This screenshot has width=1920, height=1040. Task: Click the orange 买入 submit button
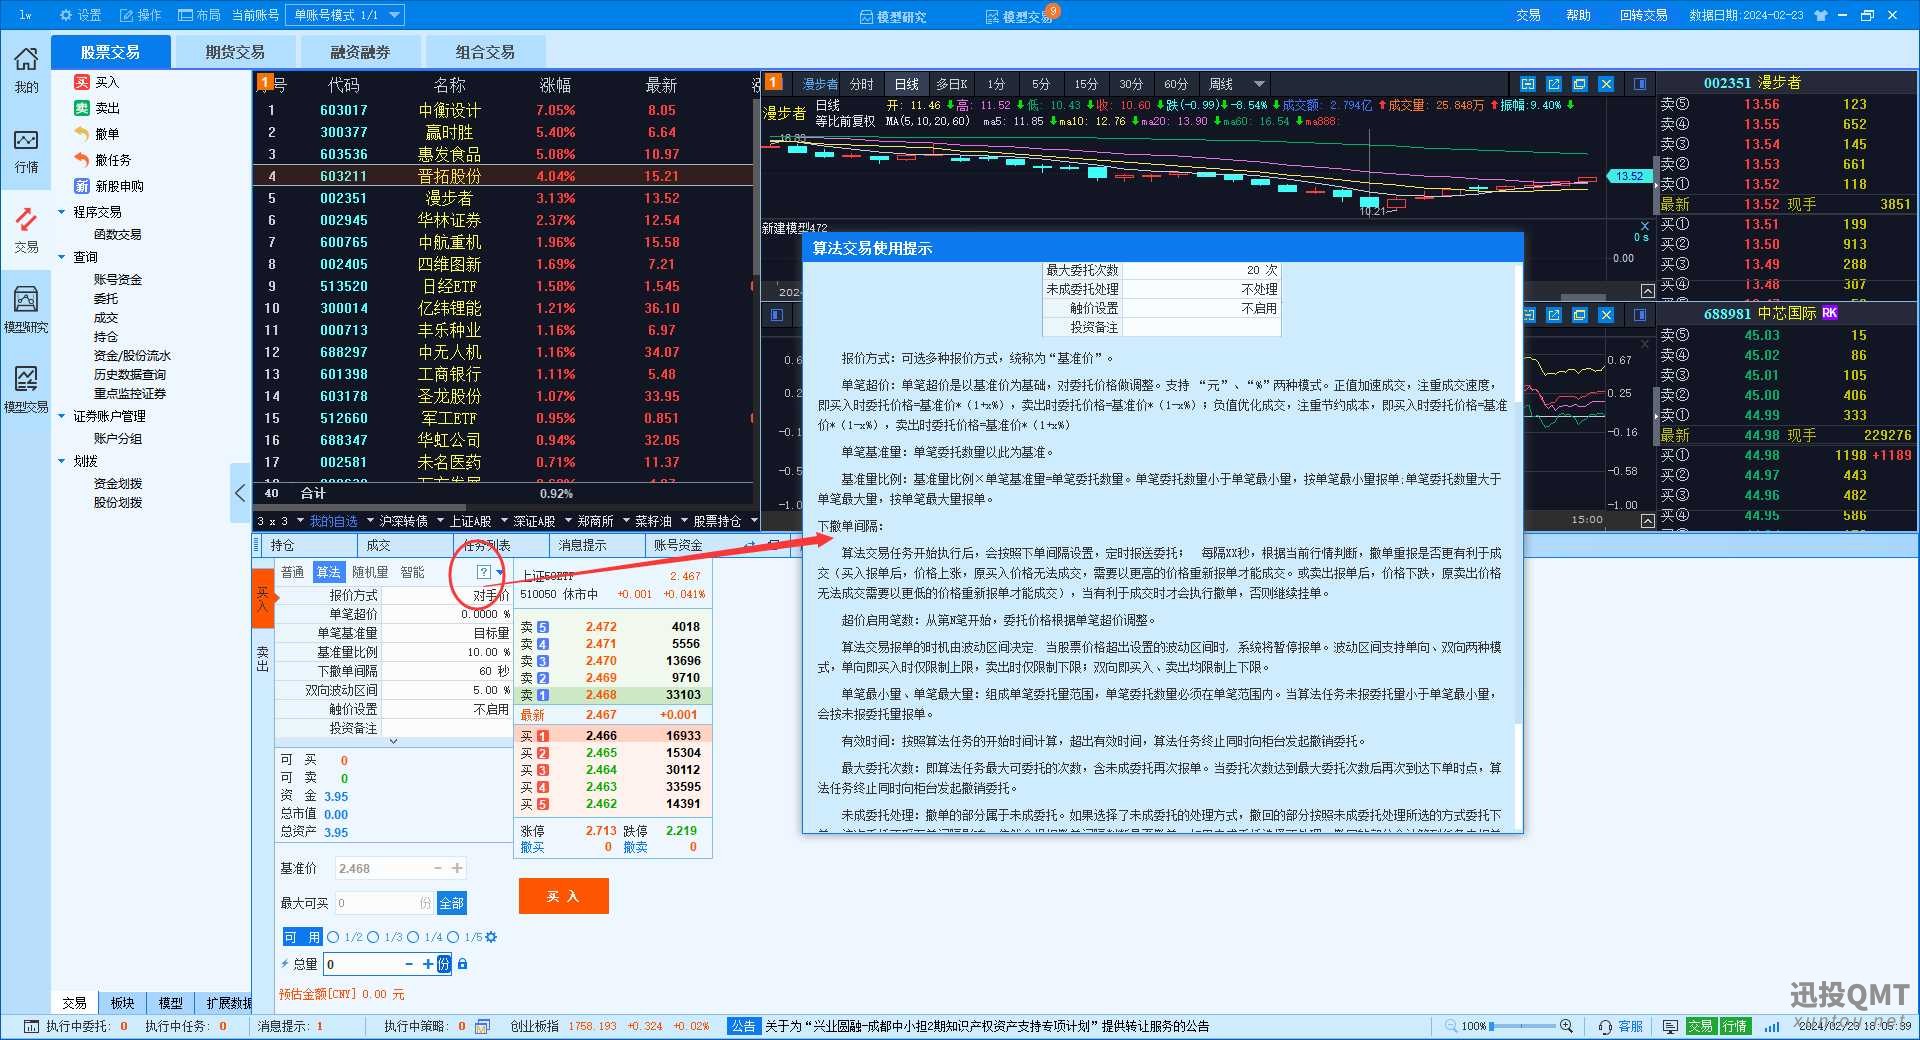coord(563,896)
